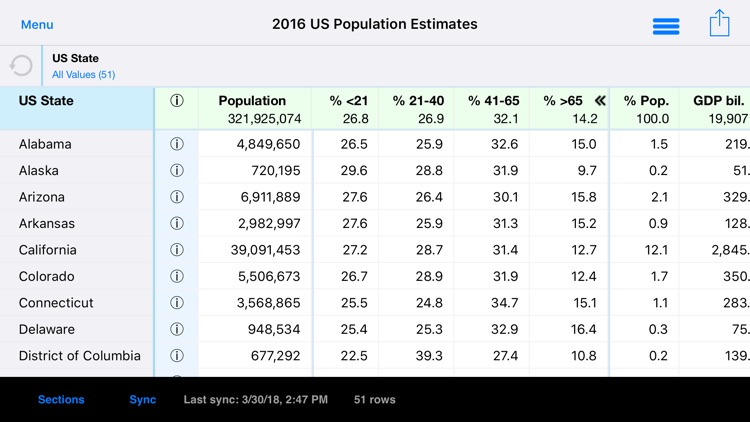Select the Connecticut row label
This screenshot has height=422, width=750.
56,303
